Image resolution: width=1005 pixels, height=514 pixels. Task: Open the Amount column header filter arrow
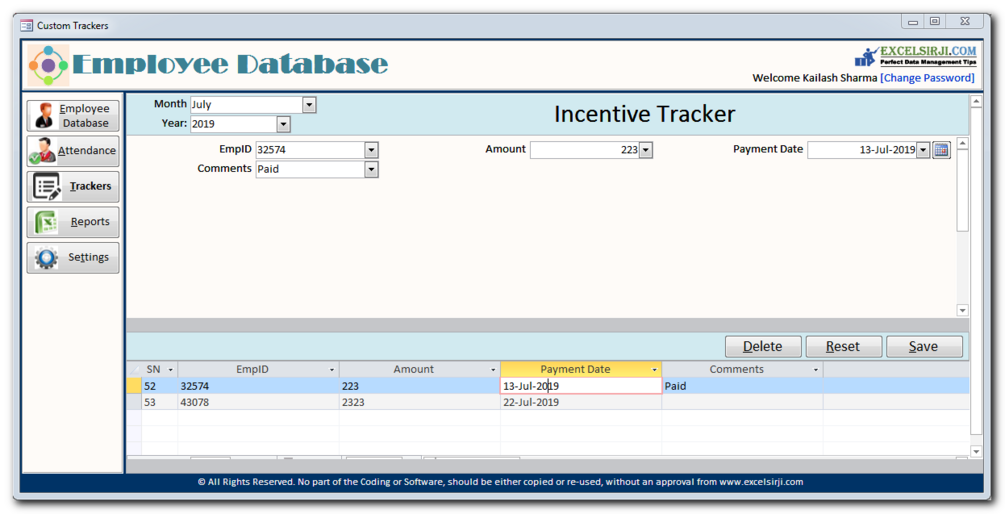(494, 370)
